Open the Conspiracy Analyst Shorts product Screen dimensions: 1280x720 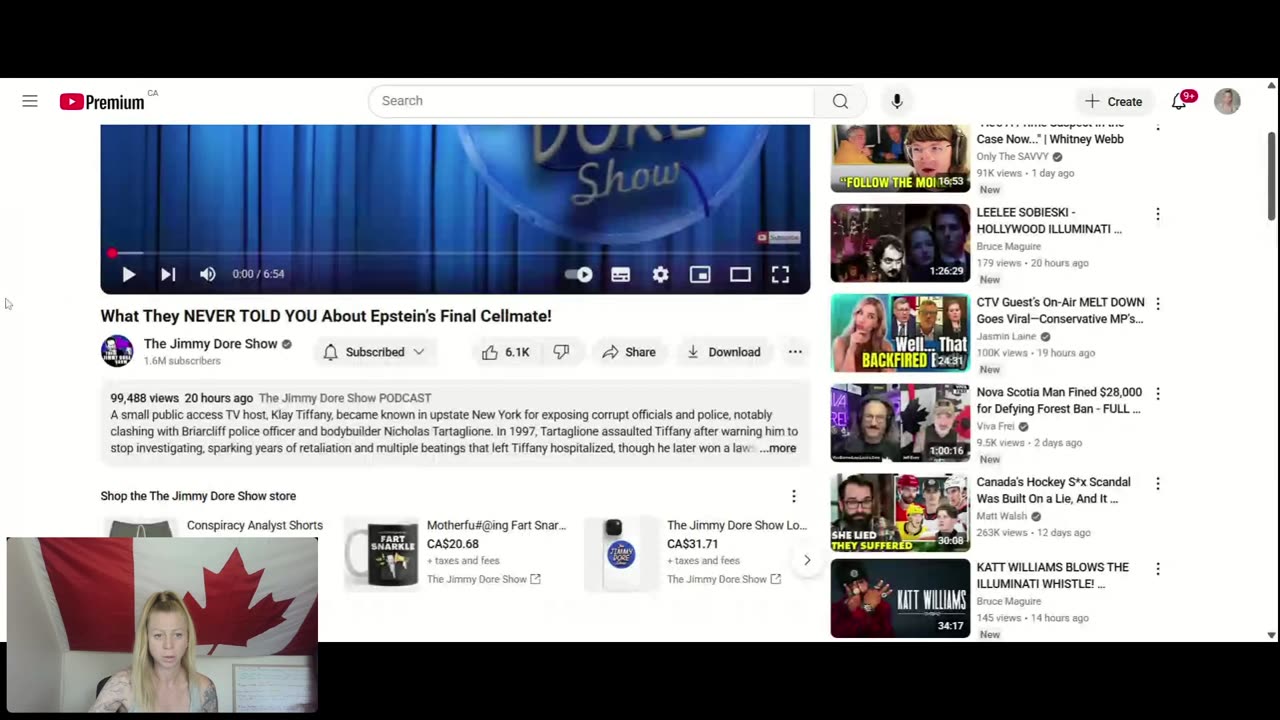pos(255,525)
